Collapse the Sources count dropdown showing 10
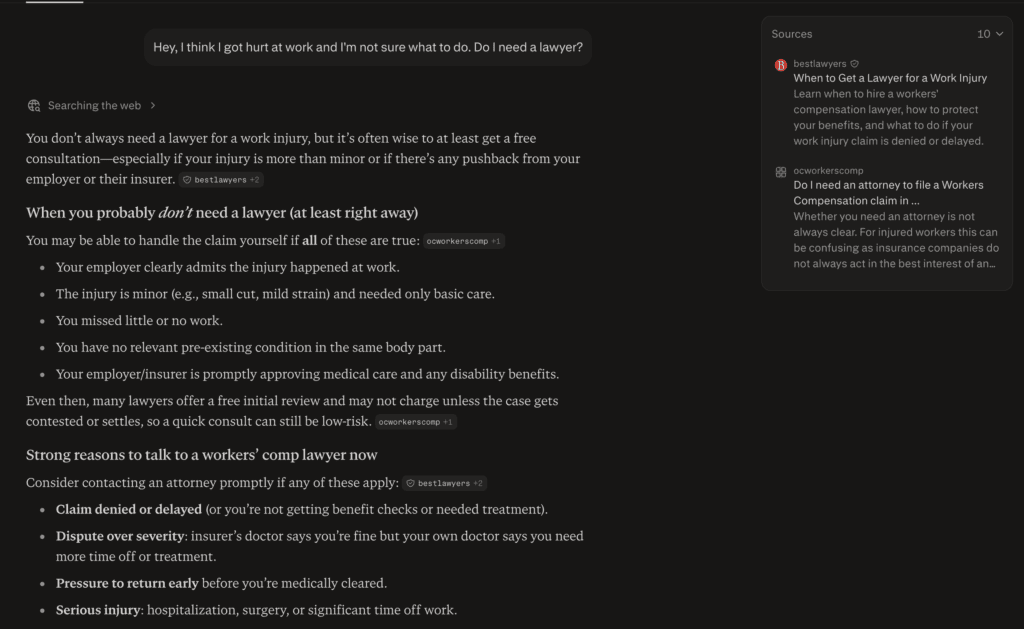The image size is (1024, 629). click(990, 34)
